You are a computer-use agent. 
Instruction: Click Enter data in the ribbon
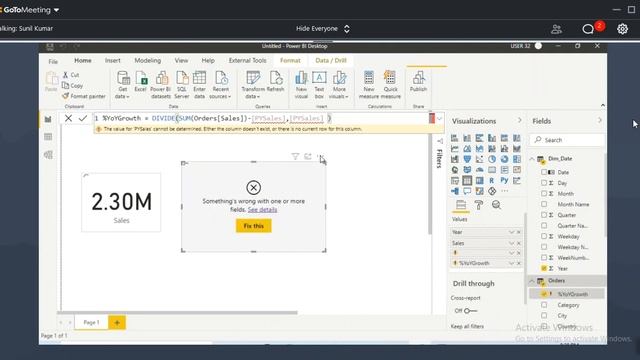200,85
